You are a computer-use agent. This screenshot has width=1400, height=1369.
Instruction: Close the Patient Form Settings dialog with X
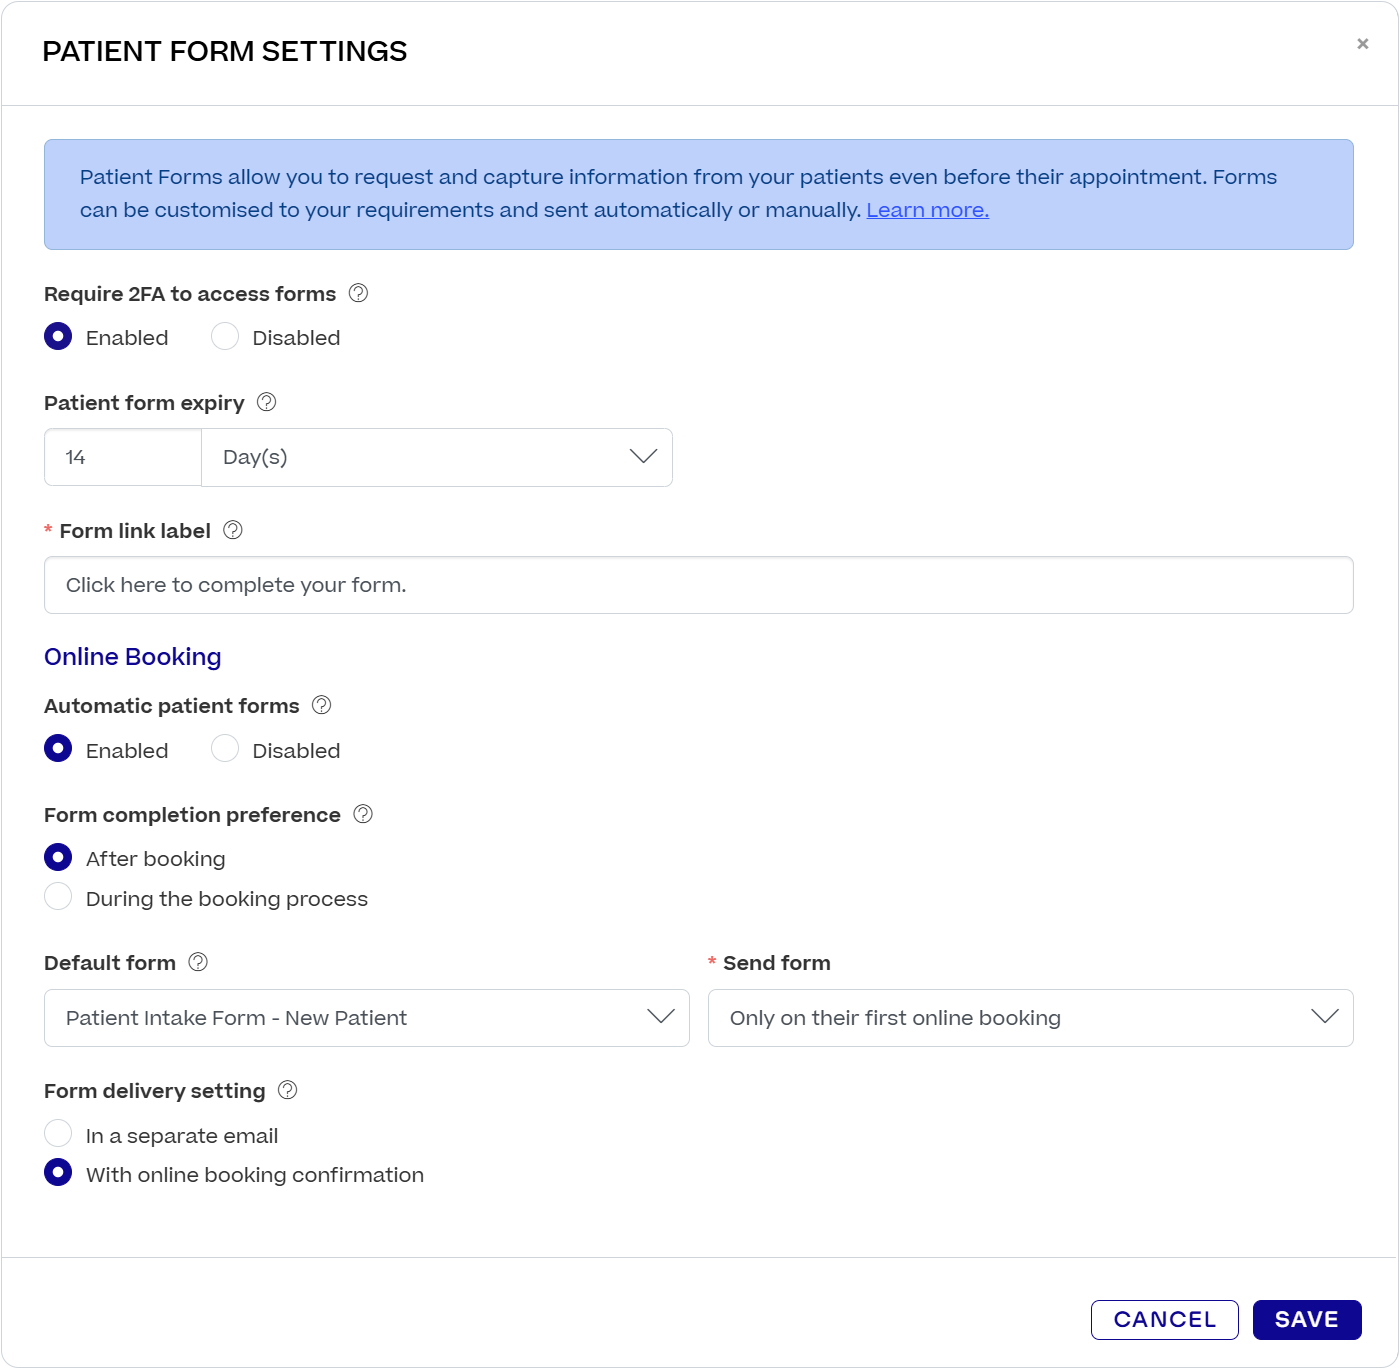click(1362, 44)
